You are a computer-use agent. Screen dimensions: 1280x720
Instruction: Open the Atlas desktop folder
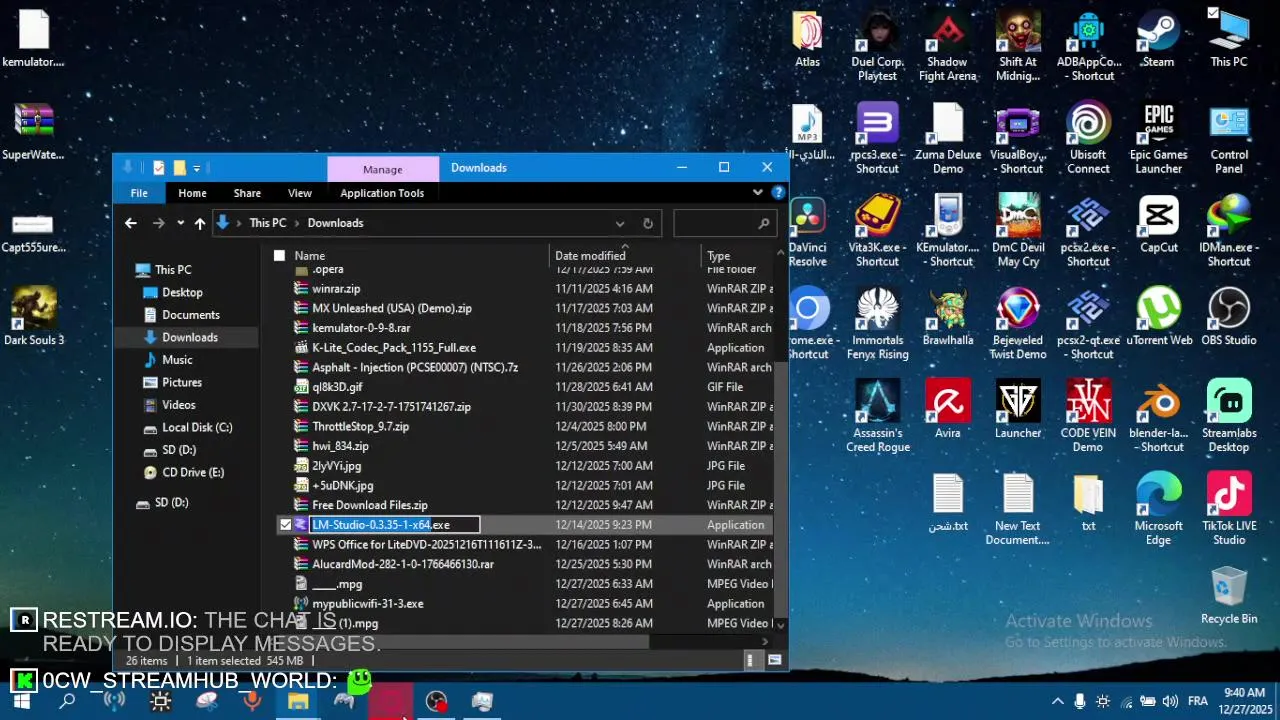[807, 40]
